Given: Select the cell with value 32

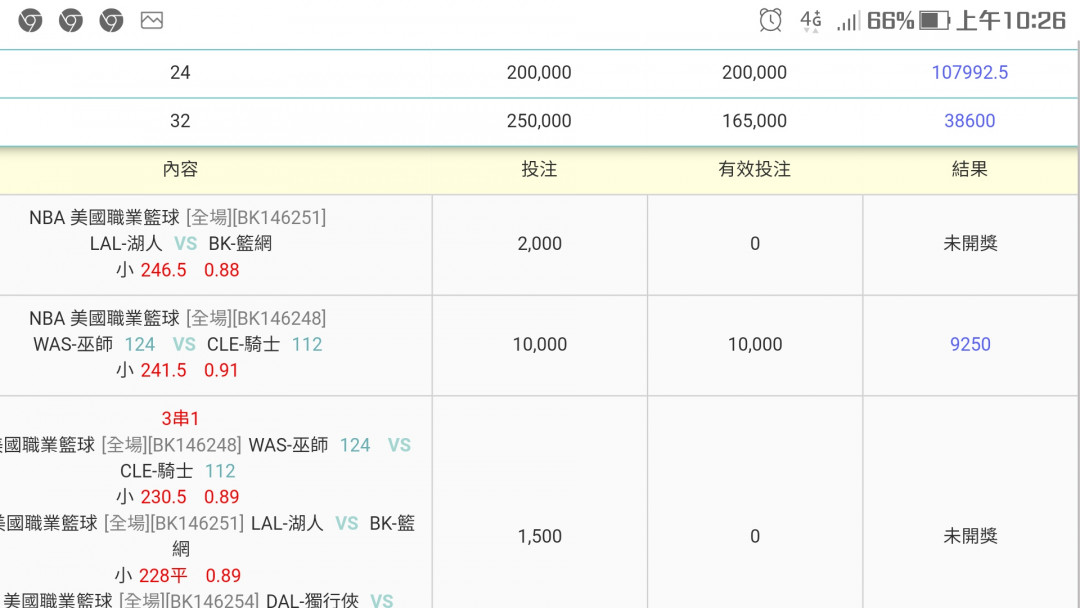Looking at the screenshot, I should tap(180, 120).
